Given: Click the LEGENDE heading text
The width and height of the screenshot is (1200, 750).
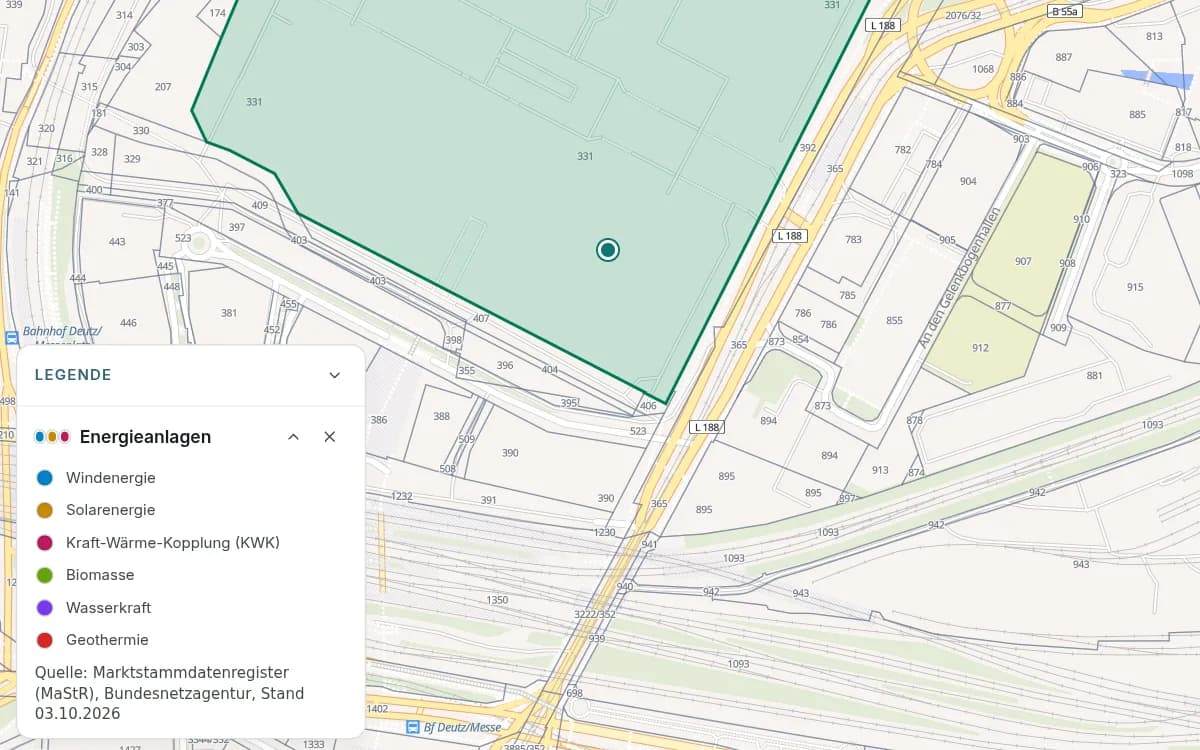Looking at the screenshot, I should coord(73,375).
